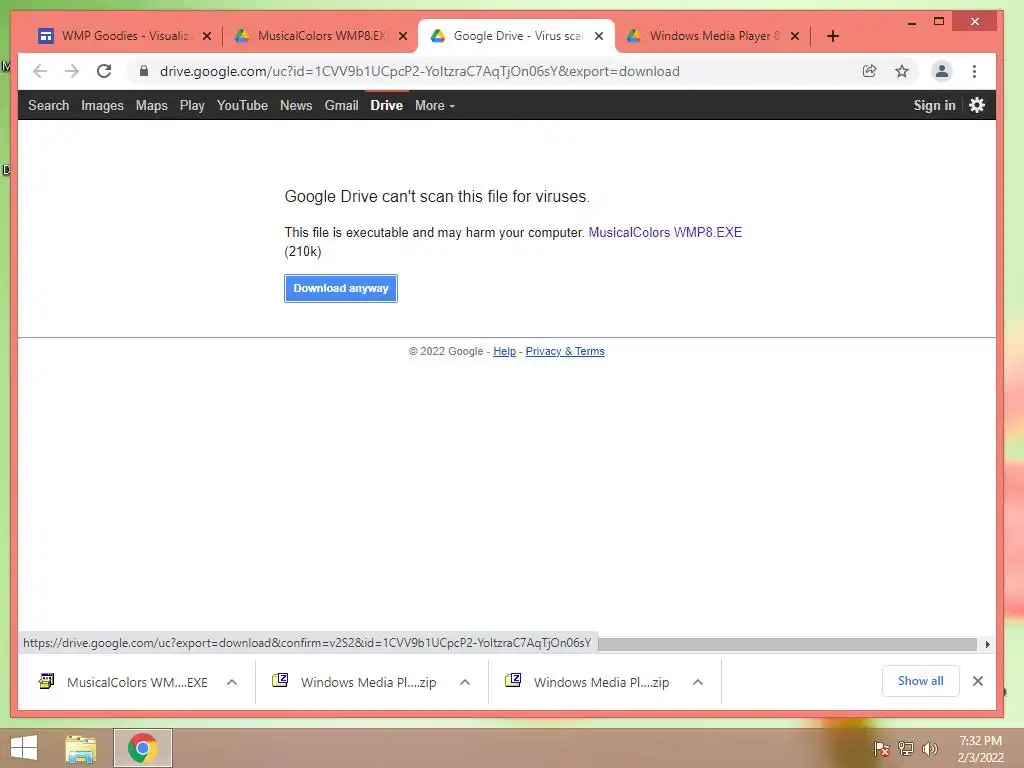Expand the More dropdown
The width and height of the screenshot is (1024, 768).
point(435,105)
